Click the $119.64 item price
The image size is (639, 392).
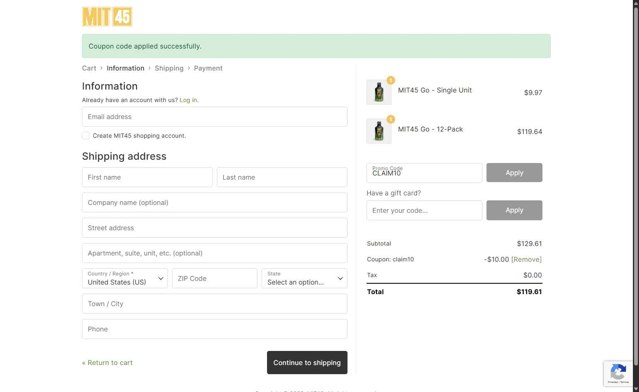coord(530,132)
